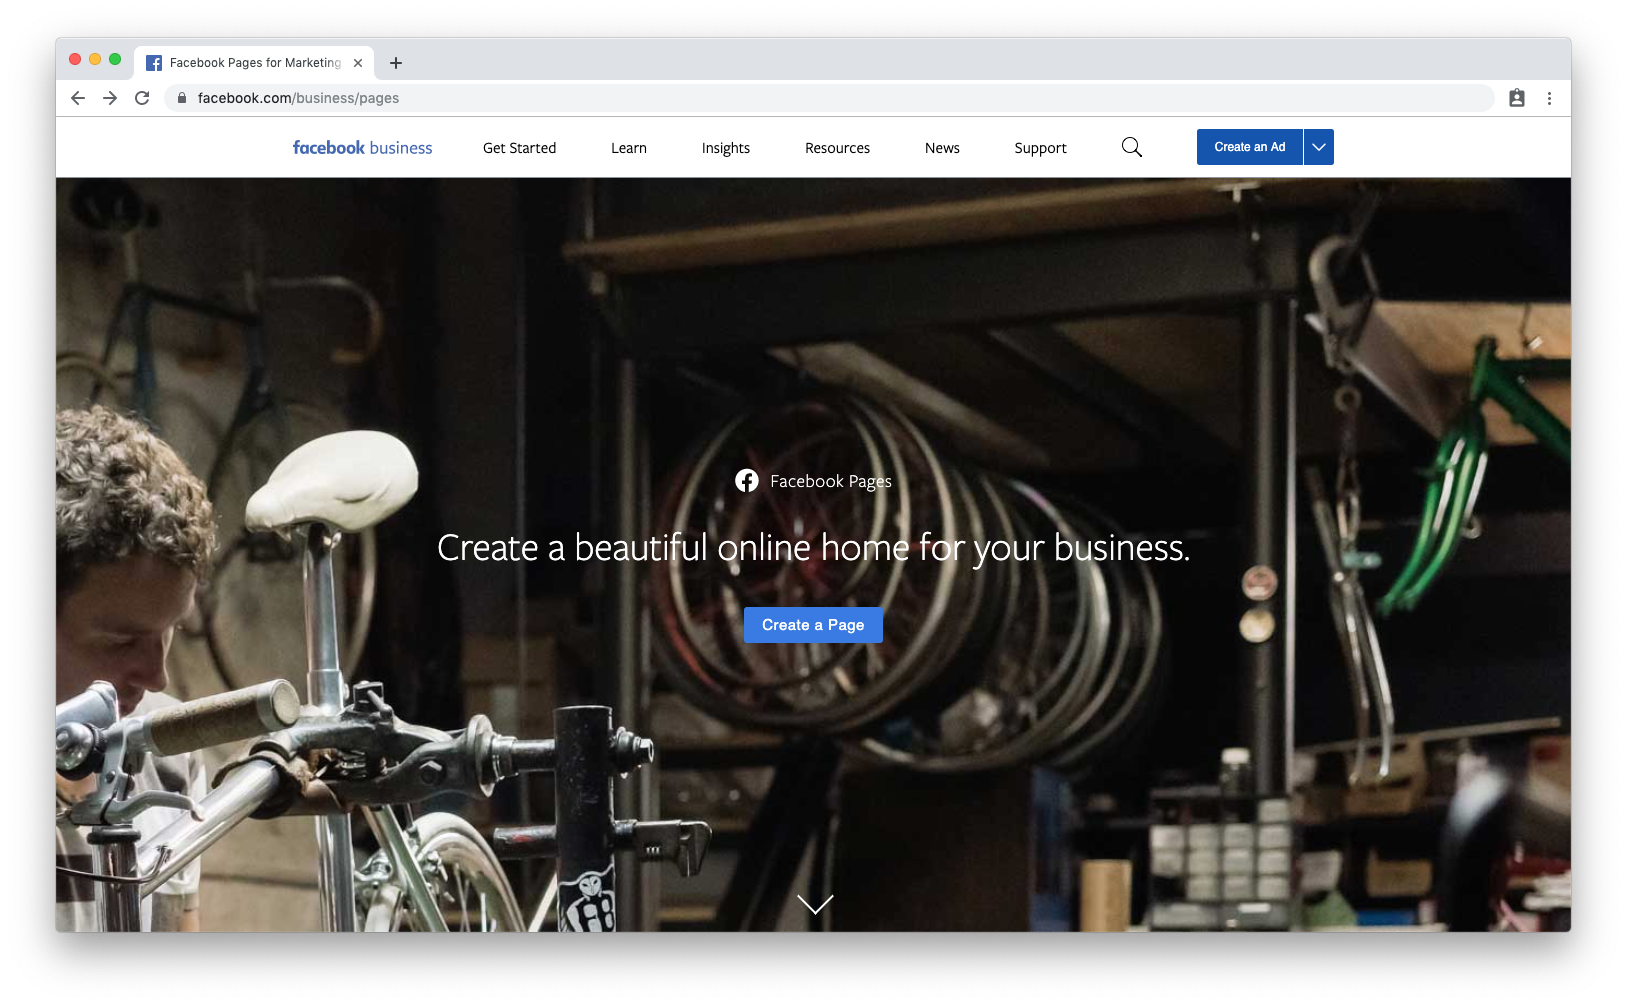Screen dimensions: 1627x1006
Task: Reload the page with the refresh icon
Action: pos(142,98)
